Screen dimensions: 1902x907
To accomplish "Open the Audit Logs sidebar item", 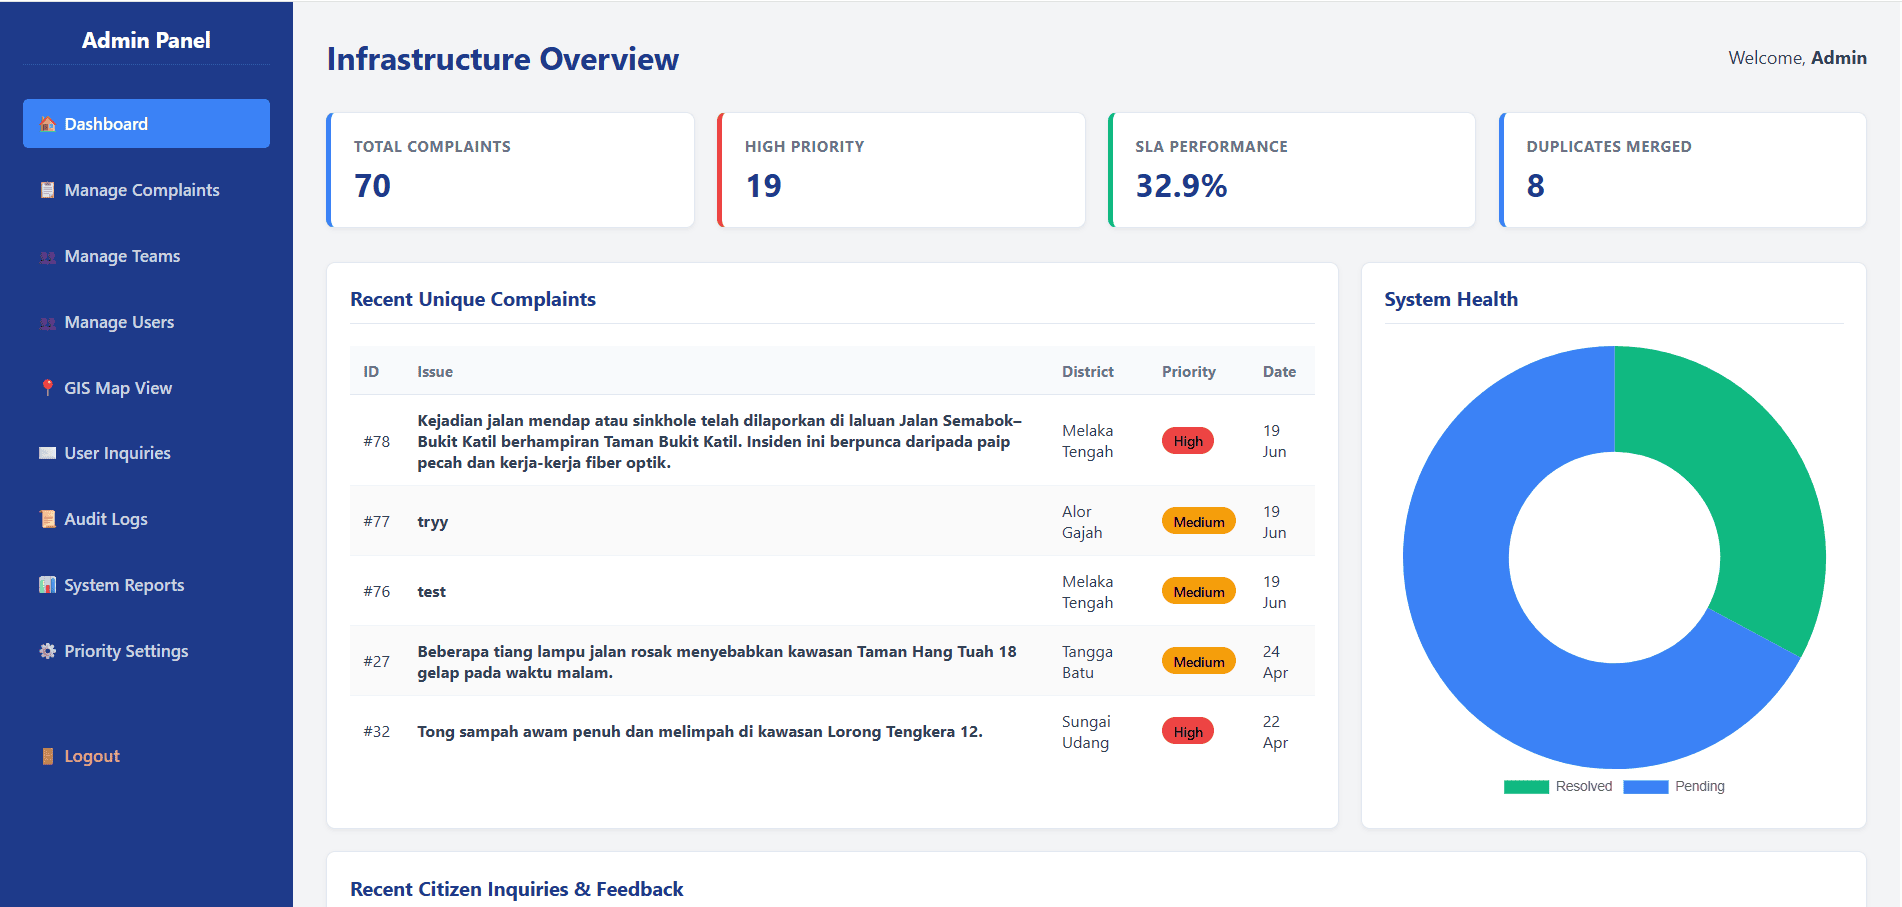I will pyautogui.click(x=146, y=519).
